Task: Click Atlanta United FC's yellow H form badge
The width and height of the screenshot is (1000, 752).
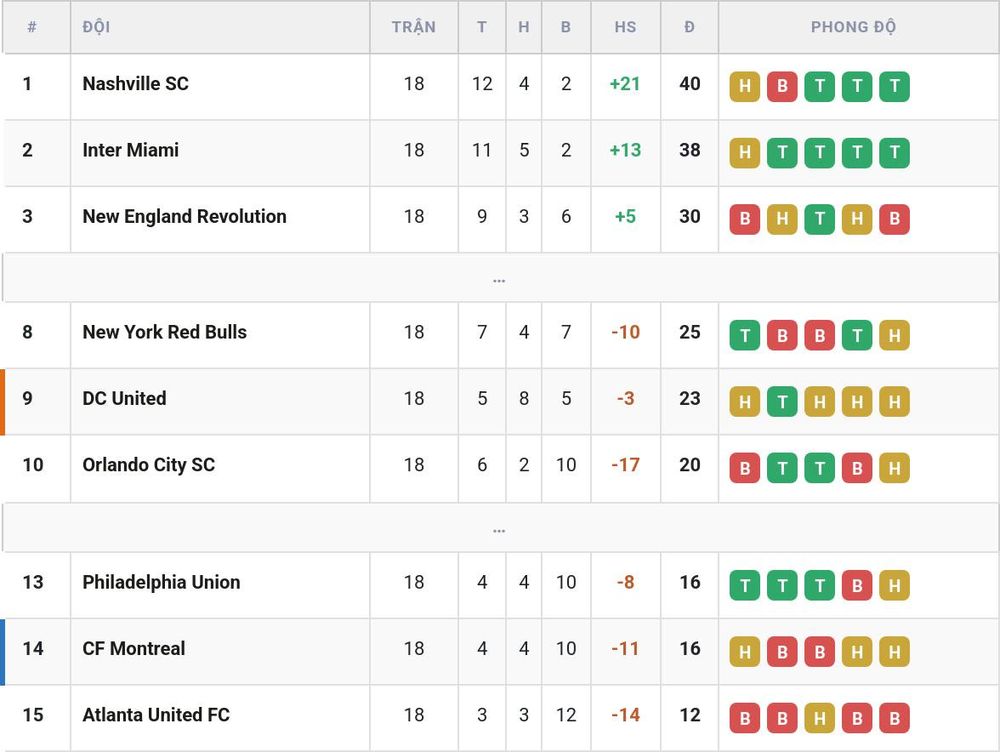Action: point(820,718)
